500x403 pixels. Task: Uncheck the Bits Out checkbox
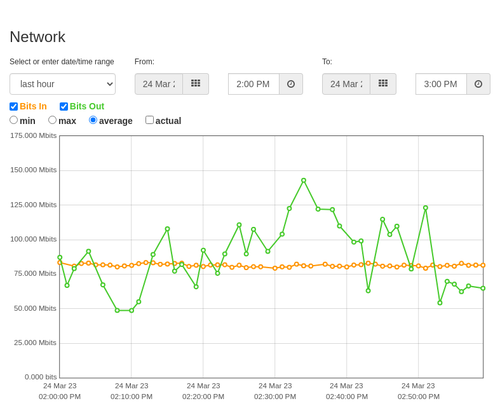[x=64, y=106]
